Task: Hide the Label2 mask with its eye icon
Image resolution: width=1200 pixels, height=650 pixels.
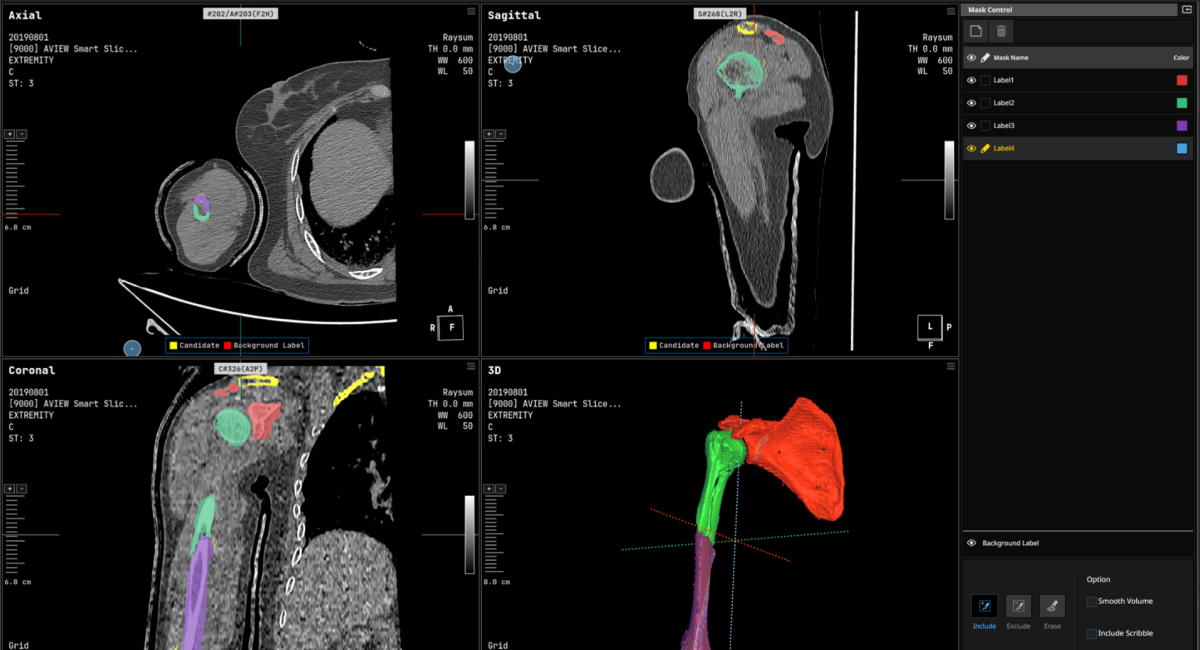Action: [971, 103]
